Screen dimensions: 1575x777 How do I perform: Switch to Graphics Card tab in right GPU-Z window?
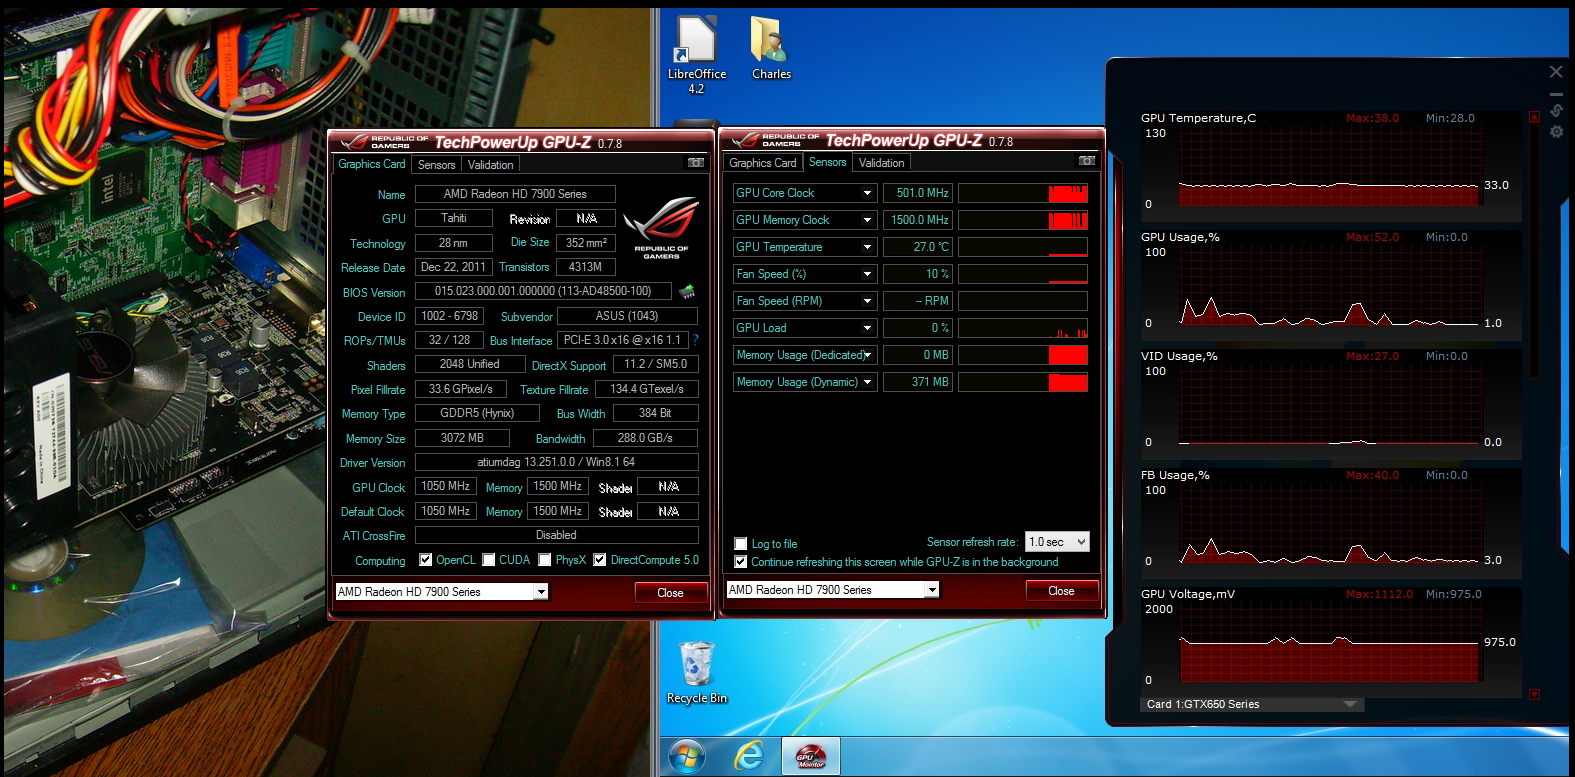[763, 162]
